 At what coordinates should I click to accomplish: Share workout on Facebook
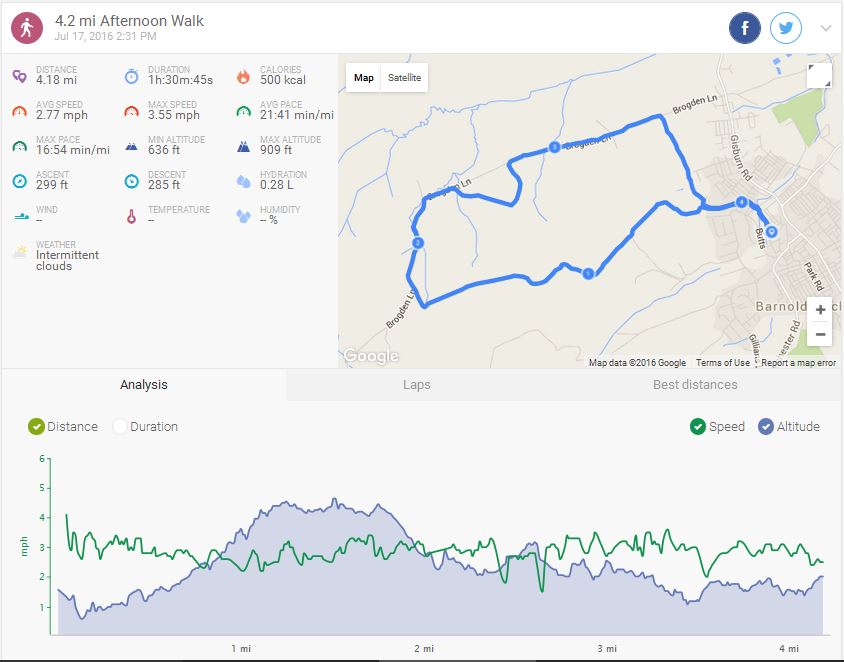point(745,28)
